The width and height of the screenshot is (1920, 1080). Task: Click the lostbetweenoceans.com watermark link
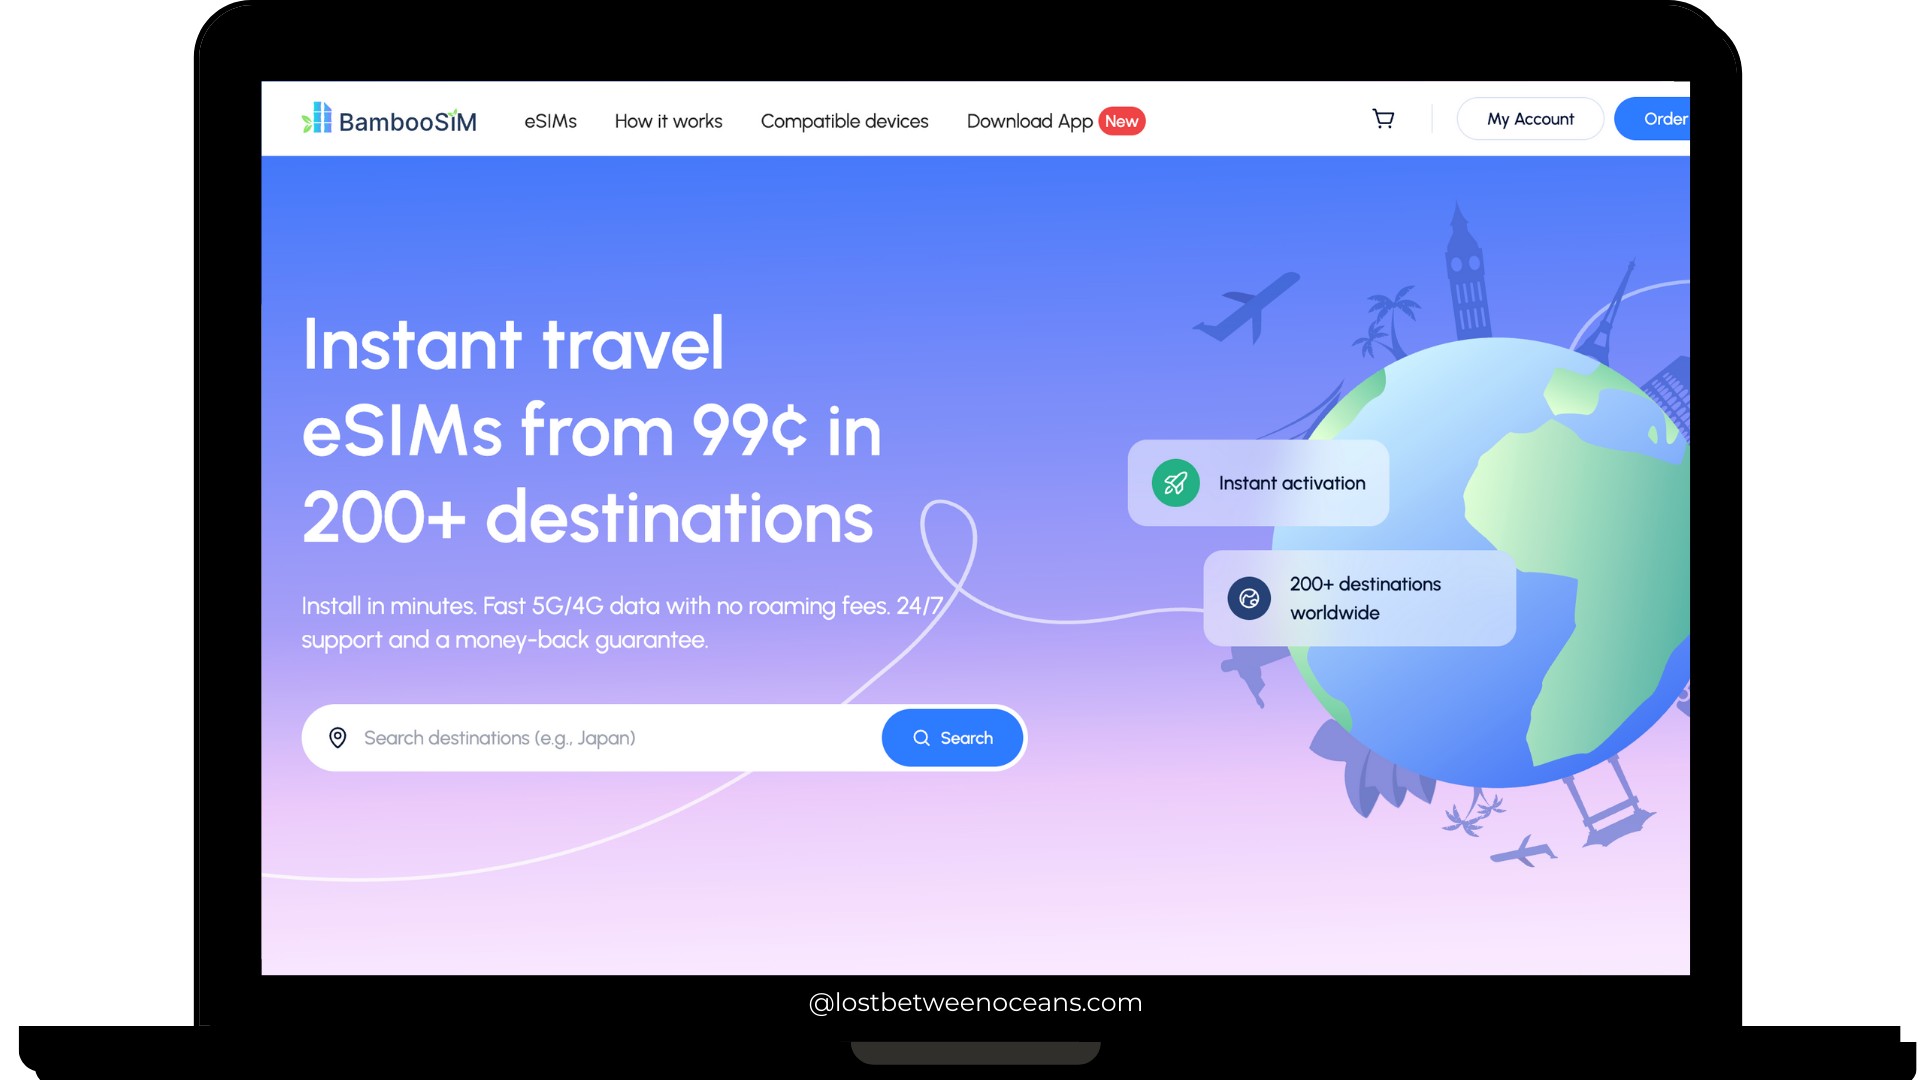coord(976,1003)
